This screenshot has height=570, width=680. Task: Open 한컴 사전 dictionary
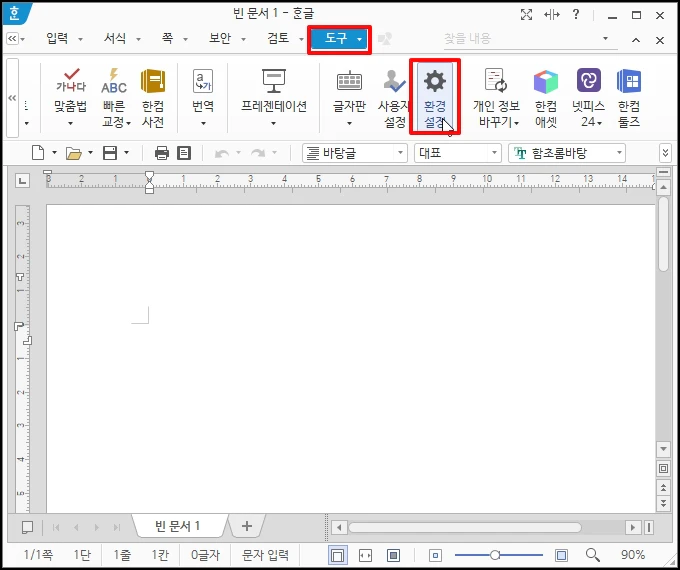(x=153, y=97)
